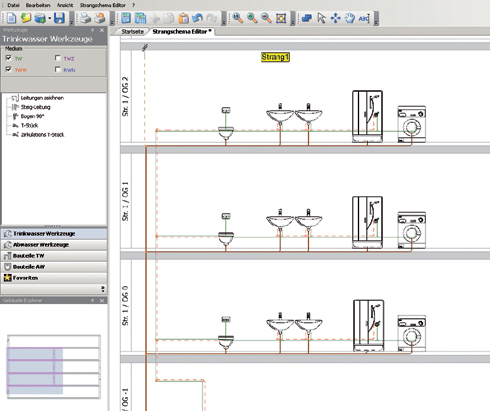Image resolution: width=490 pixels, height=411 pixels.
Task: Enable the TWZ medium checkbox
Action: click(58, 58)
